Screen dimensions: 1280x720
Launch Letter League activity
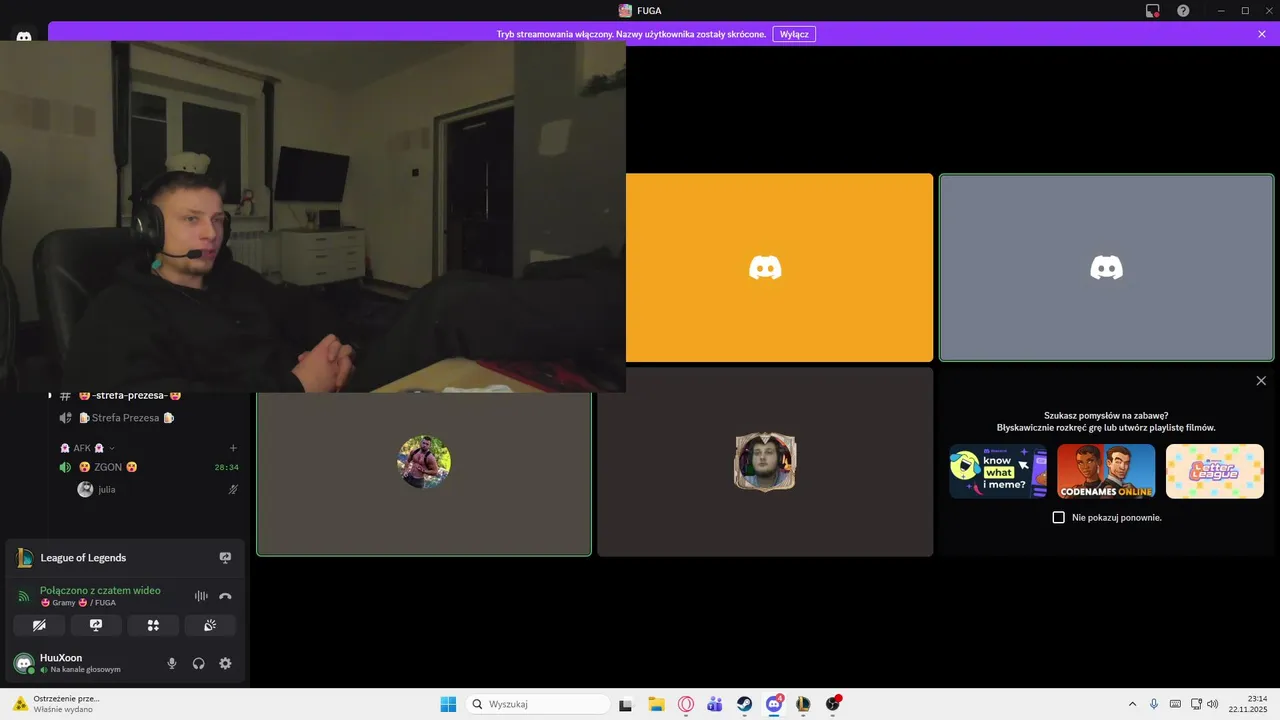tap(1214, 471)
